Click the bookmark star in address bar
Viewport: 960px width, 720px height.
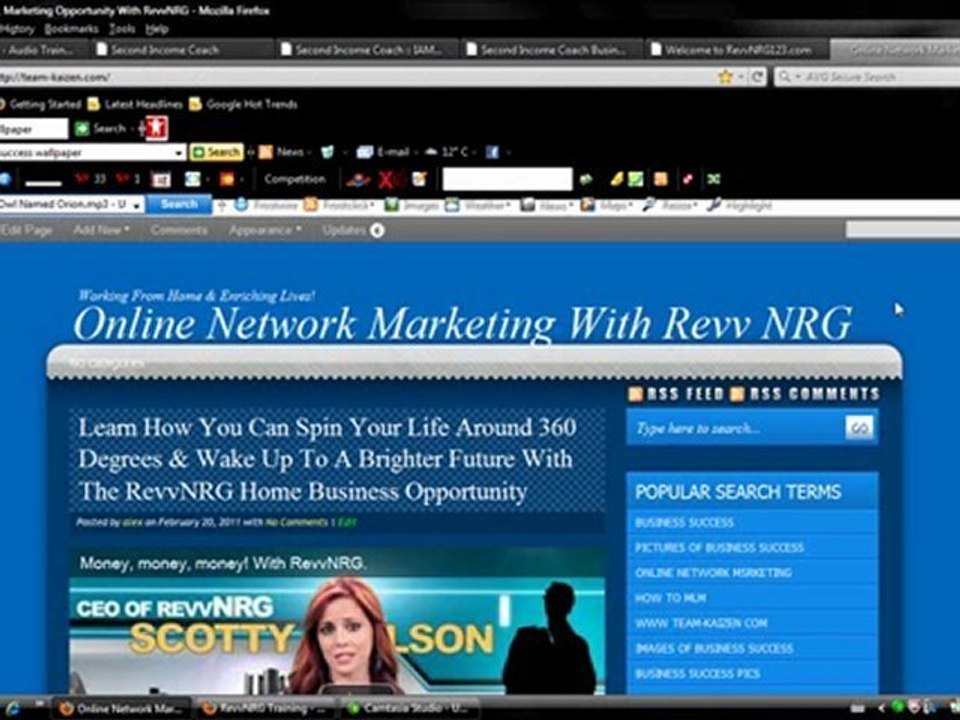726,77
